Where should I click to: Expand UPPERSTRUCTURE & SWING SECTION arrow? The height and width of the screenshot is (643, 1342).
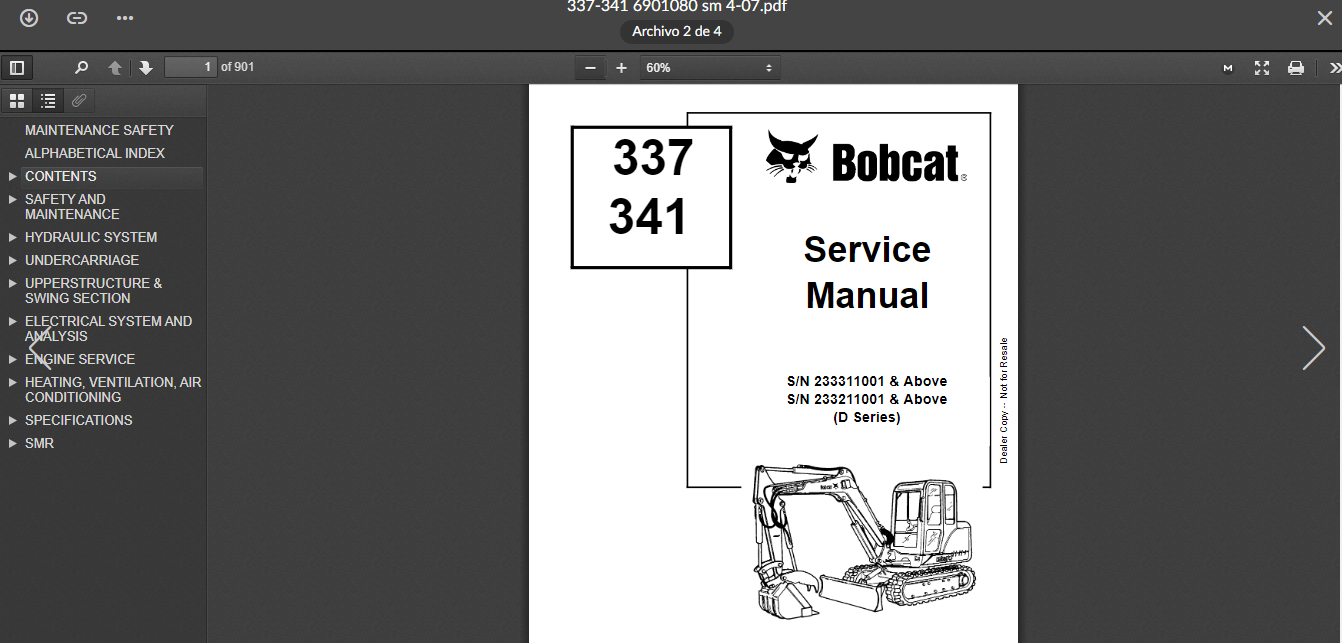[13, 283]
